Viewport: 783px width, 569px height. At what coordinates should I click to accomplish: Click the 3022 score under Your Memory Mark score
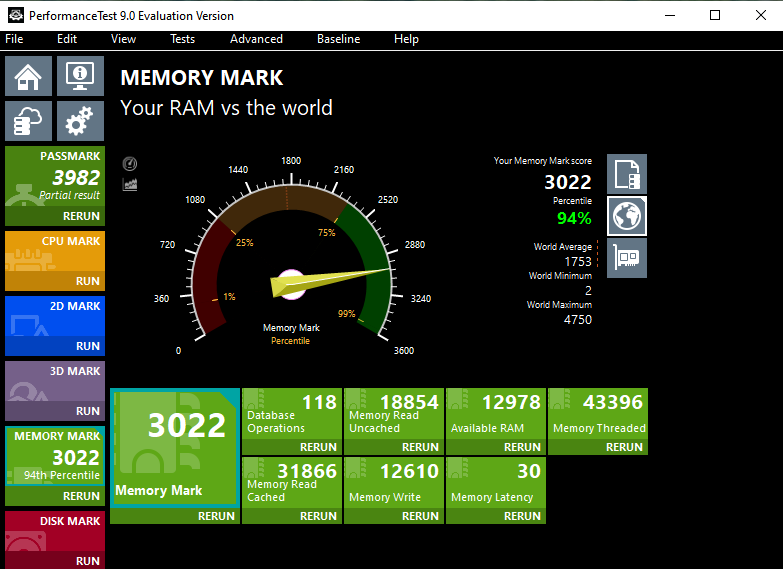click(x=568, y=182)
